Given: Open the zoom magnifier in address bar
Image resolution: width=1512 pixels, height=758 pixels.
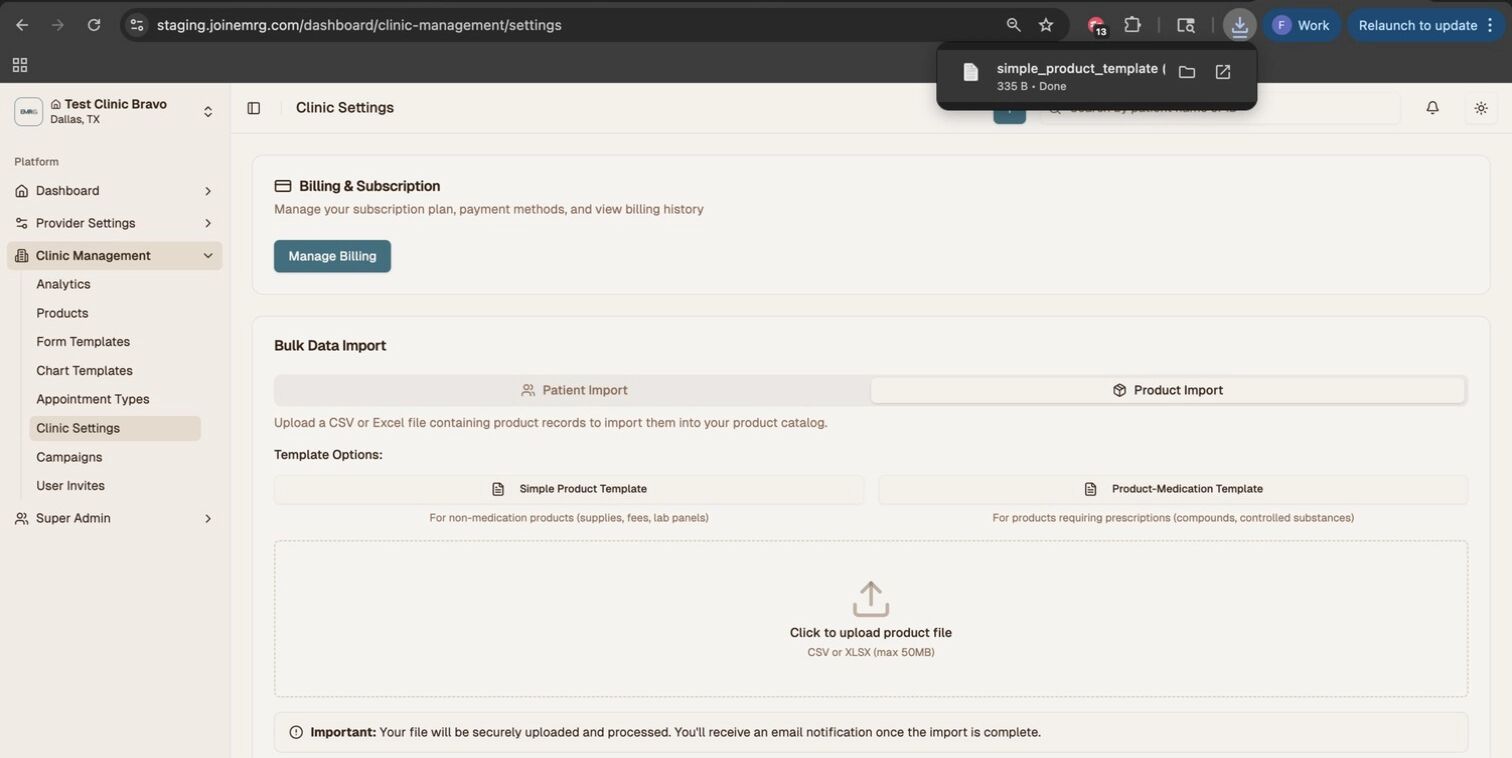Looking at the screenshot, I should click(x=1014, y=25).
